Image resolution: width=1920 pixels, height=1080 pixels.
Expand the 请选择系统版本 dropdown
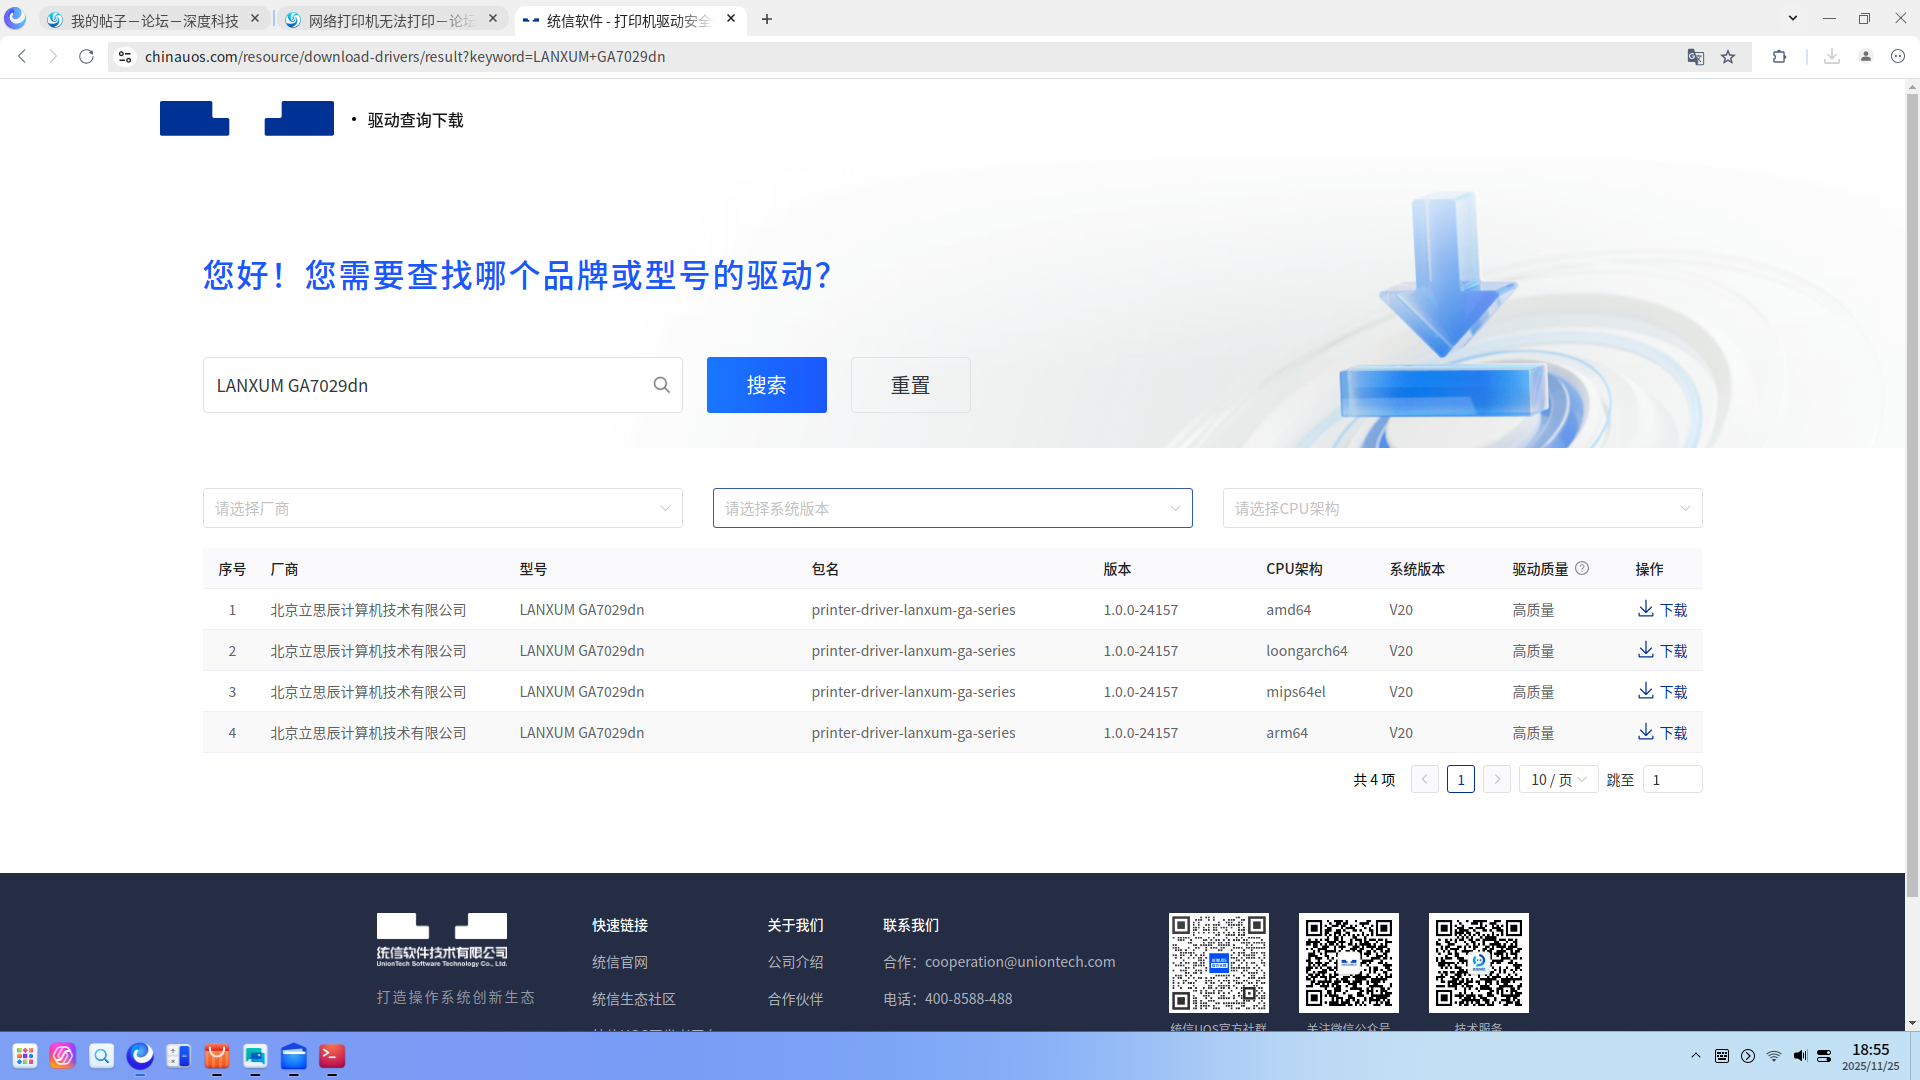pyautogui.click(x=953, y=508)
